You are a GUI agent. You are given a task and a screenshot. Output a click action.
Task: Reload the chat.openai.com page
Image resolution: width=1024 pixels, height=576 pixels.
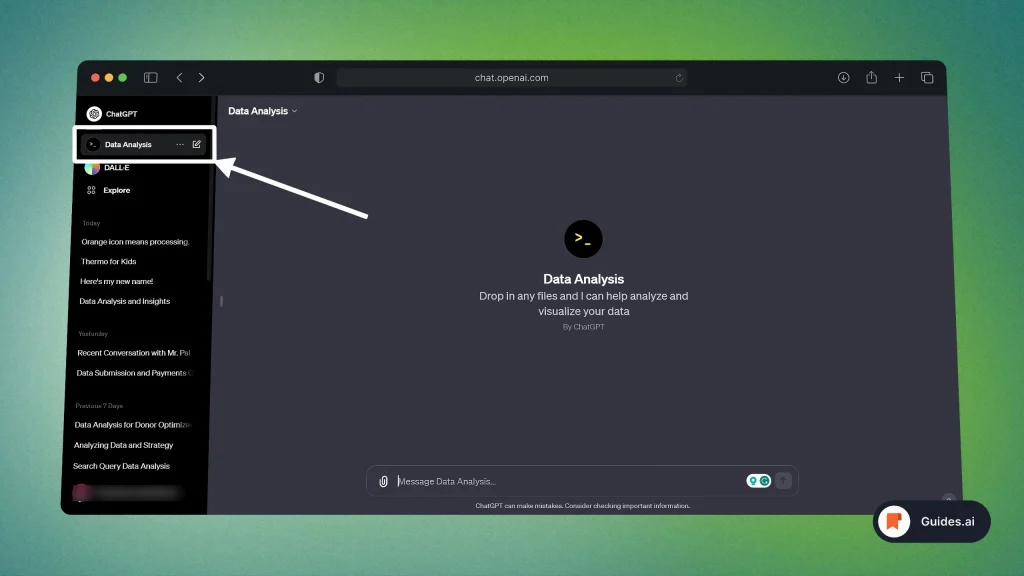pos(679,78)
